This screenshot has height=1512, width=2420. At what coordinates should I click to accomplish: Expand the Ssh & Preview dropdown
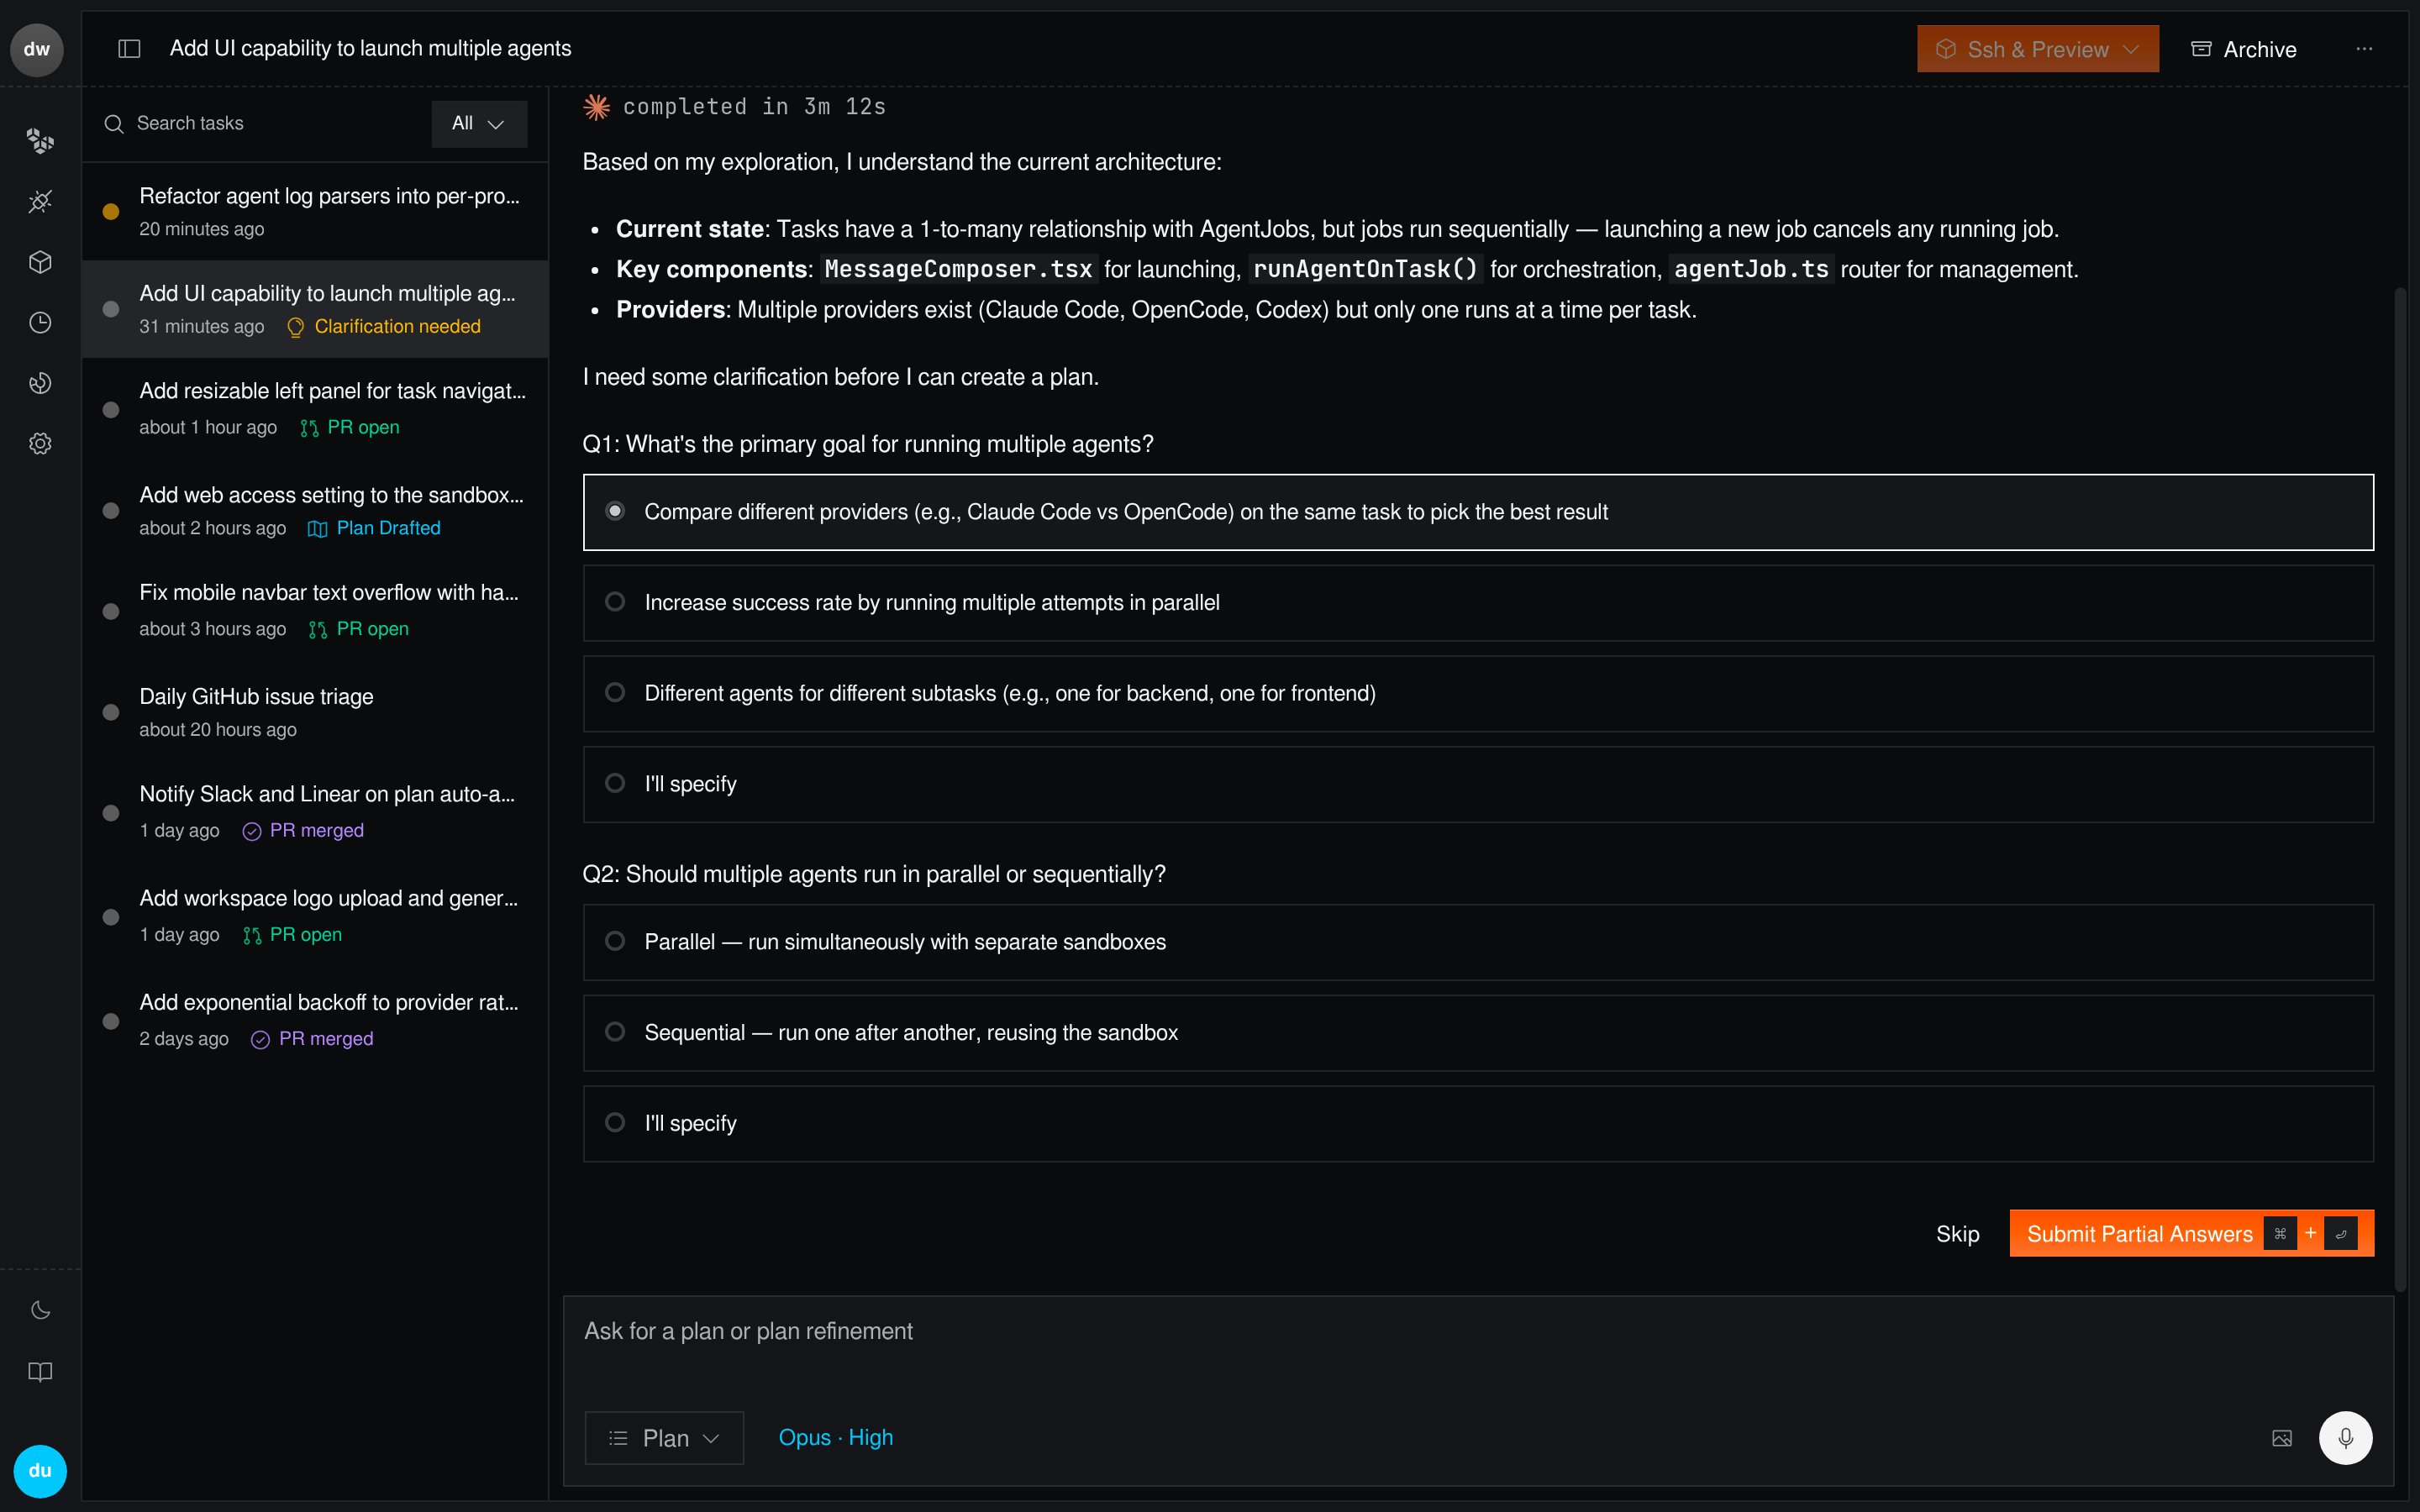click(2037, 49)
